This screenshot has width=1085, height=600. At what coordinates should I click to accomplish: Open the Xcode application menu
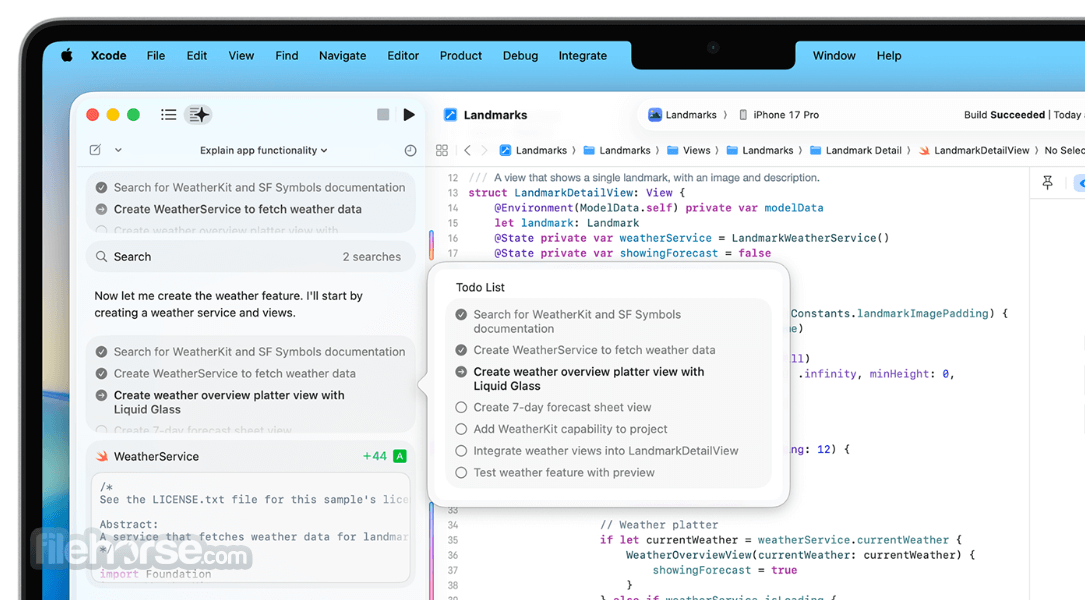point(109,55)
